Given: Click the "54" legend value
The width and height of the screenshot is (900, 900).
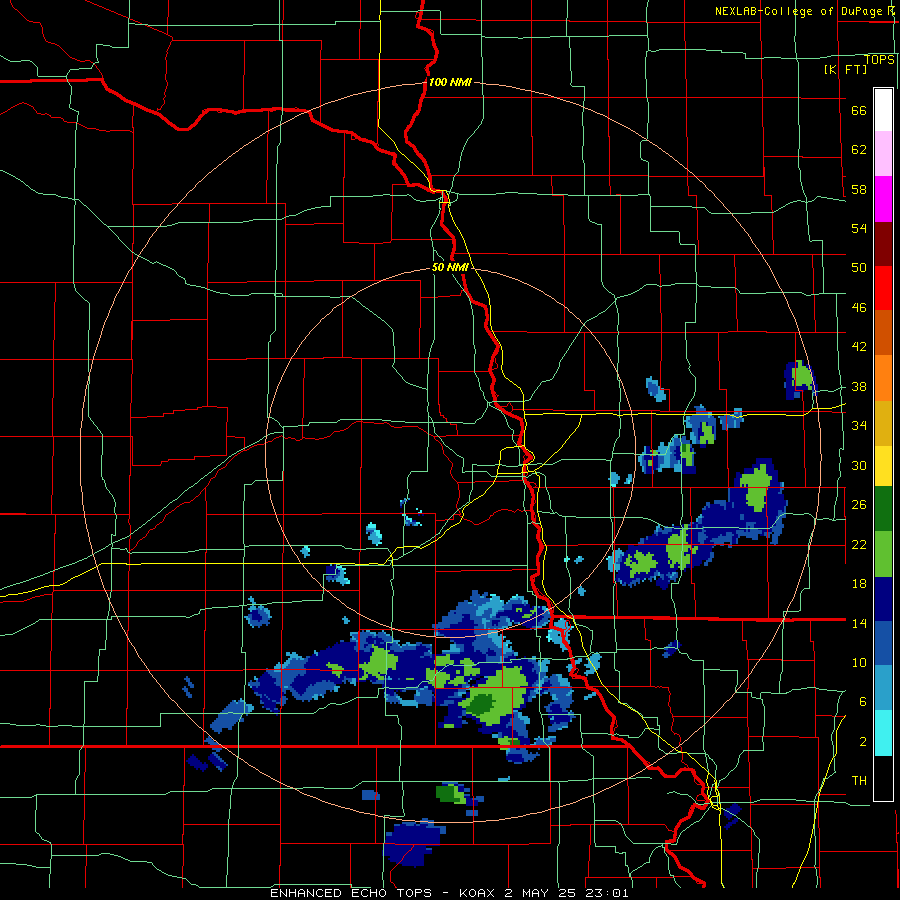Looking at the screenshot, I should coord(859,228).
